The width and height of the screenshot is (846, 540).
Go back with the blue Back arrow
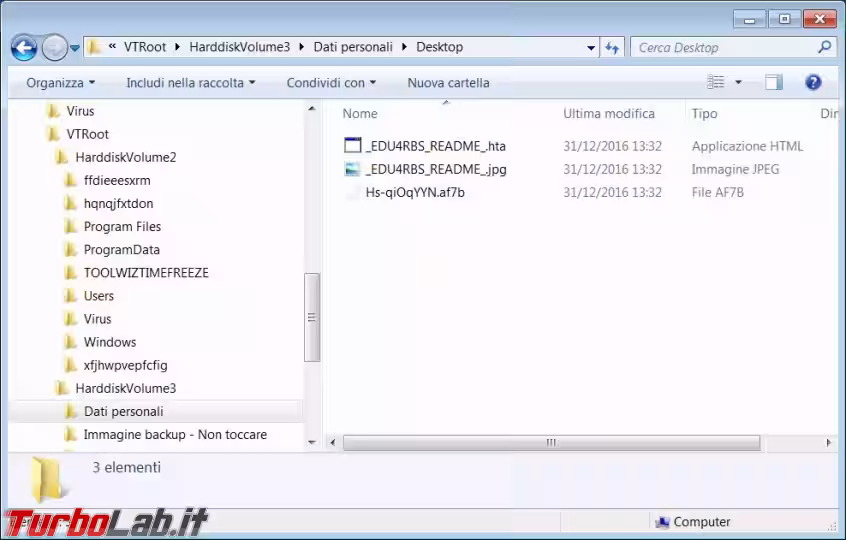coord(24,48)
